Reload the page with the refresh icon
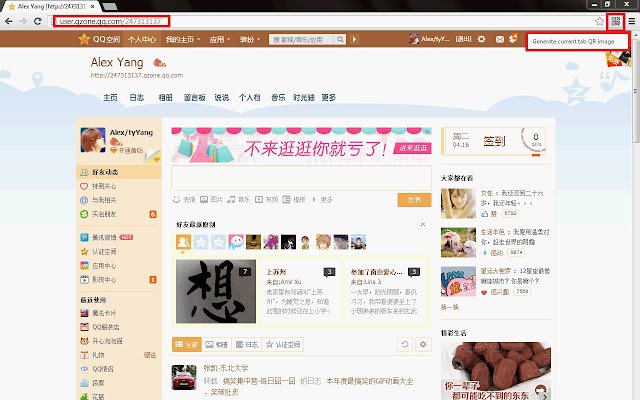 coord(38,21)
